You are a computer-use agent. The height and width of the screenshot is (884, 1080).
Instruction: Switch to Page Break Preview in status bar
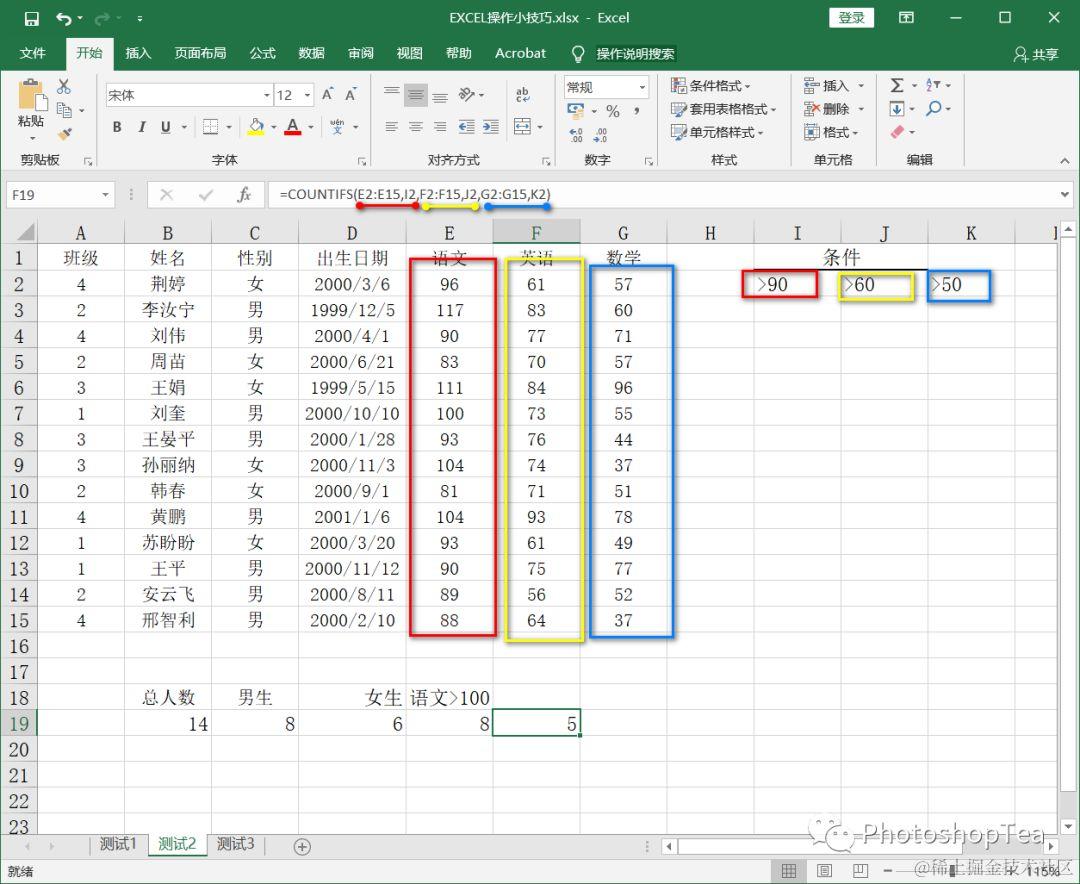tap(860, 871)
